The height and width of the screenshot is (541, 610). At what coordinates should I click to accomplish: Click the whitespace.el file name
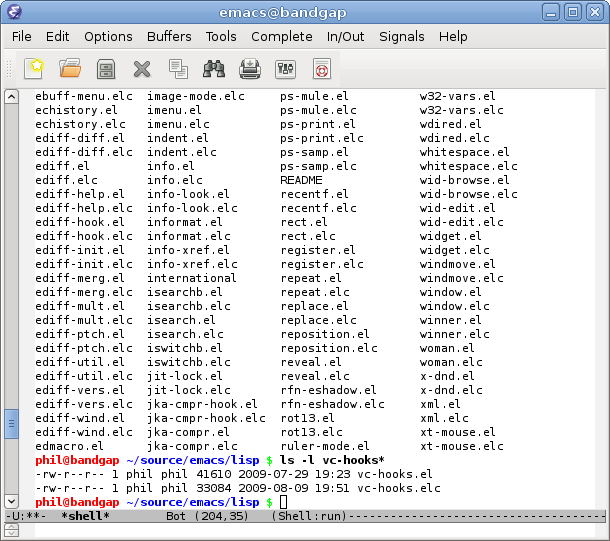pyautogui.click(x=464, y=152)
